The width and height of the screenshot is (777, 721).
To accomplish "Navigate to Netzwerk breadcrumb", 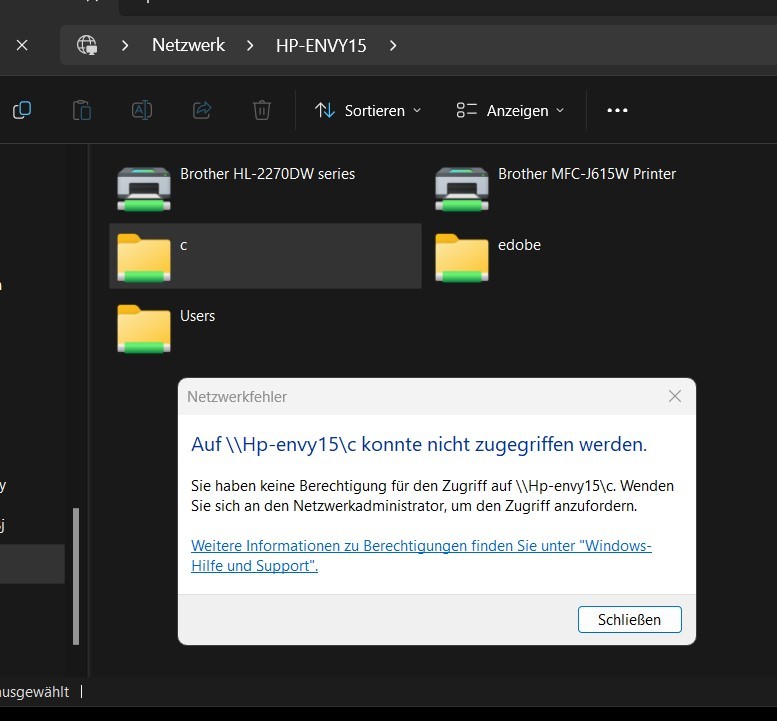I will 188,45.
